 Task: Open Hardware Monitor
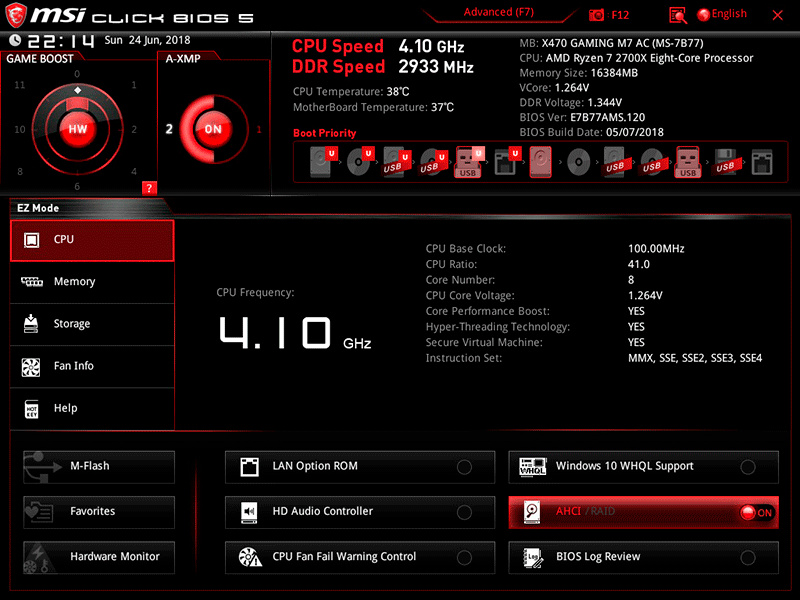[99, 557]
